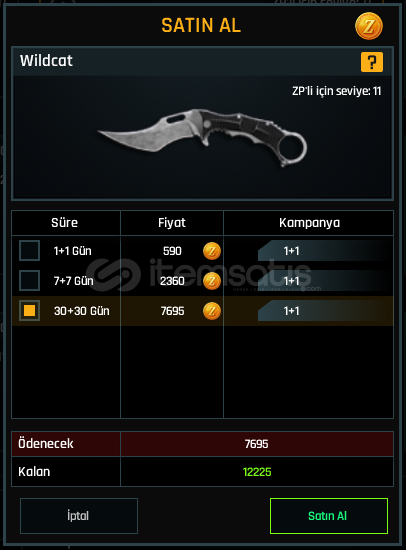The image size is (406, 550).
Task: Click the Ödenecek amount 7695 field
Action: coord(257,444)
